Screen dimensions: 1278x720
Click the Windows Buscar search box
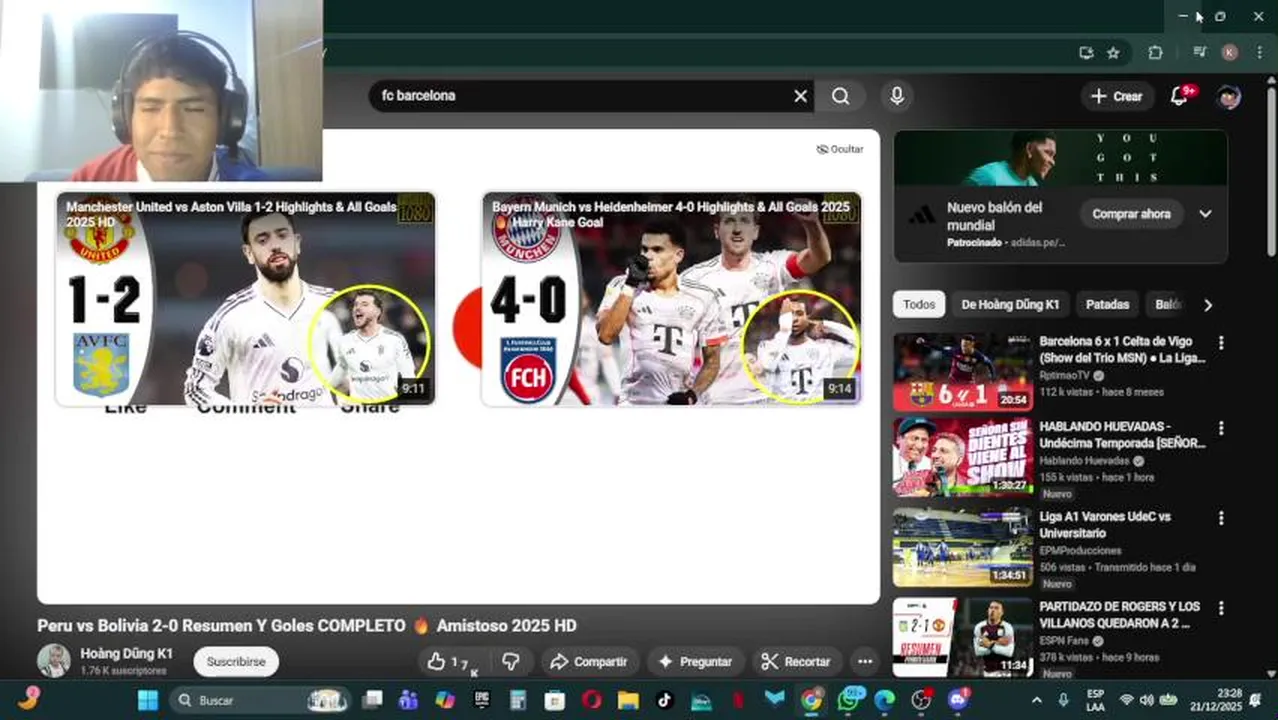260,700
